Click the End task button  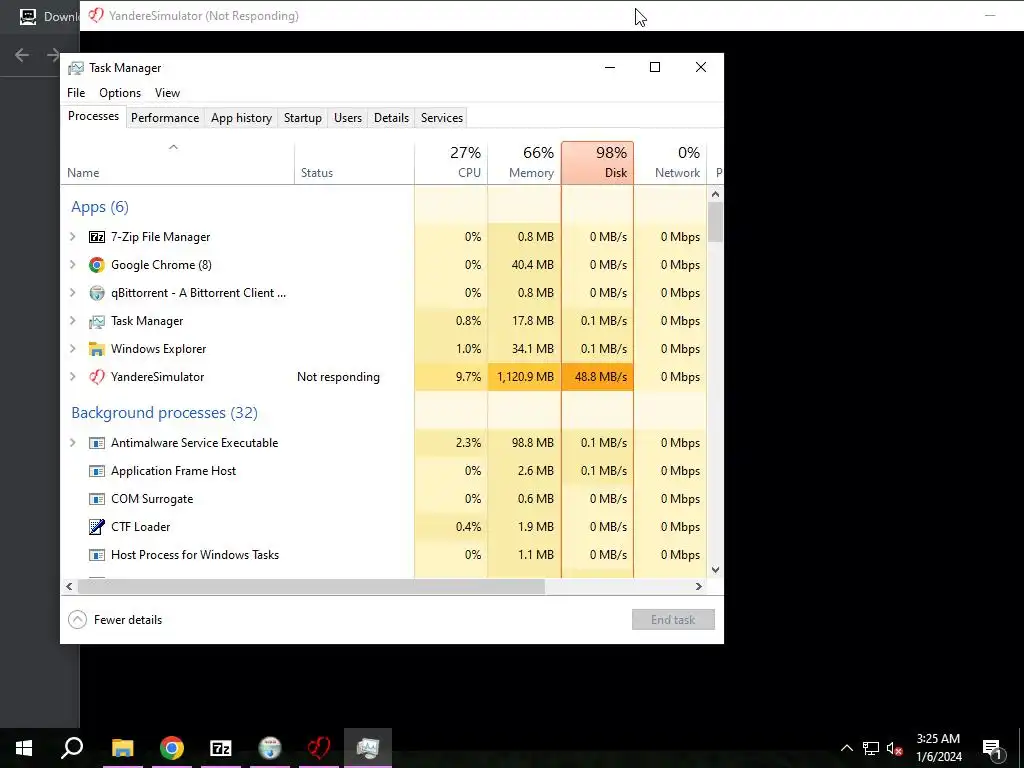click(x=673, y=620)
